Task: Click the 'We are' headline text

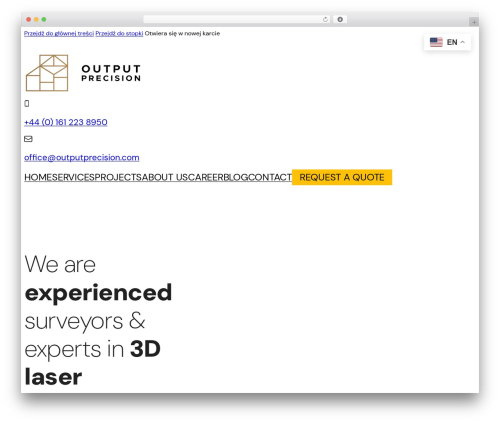Action: point(60,265)
